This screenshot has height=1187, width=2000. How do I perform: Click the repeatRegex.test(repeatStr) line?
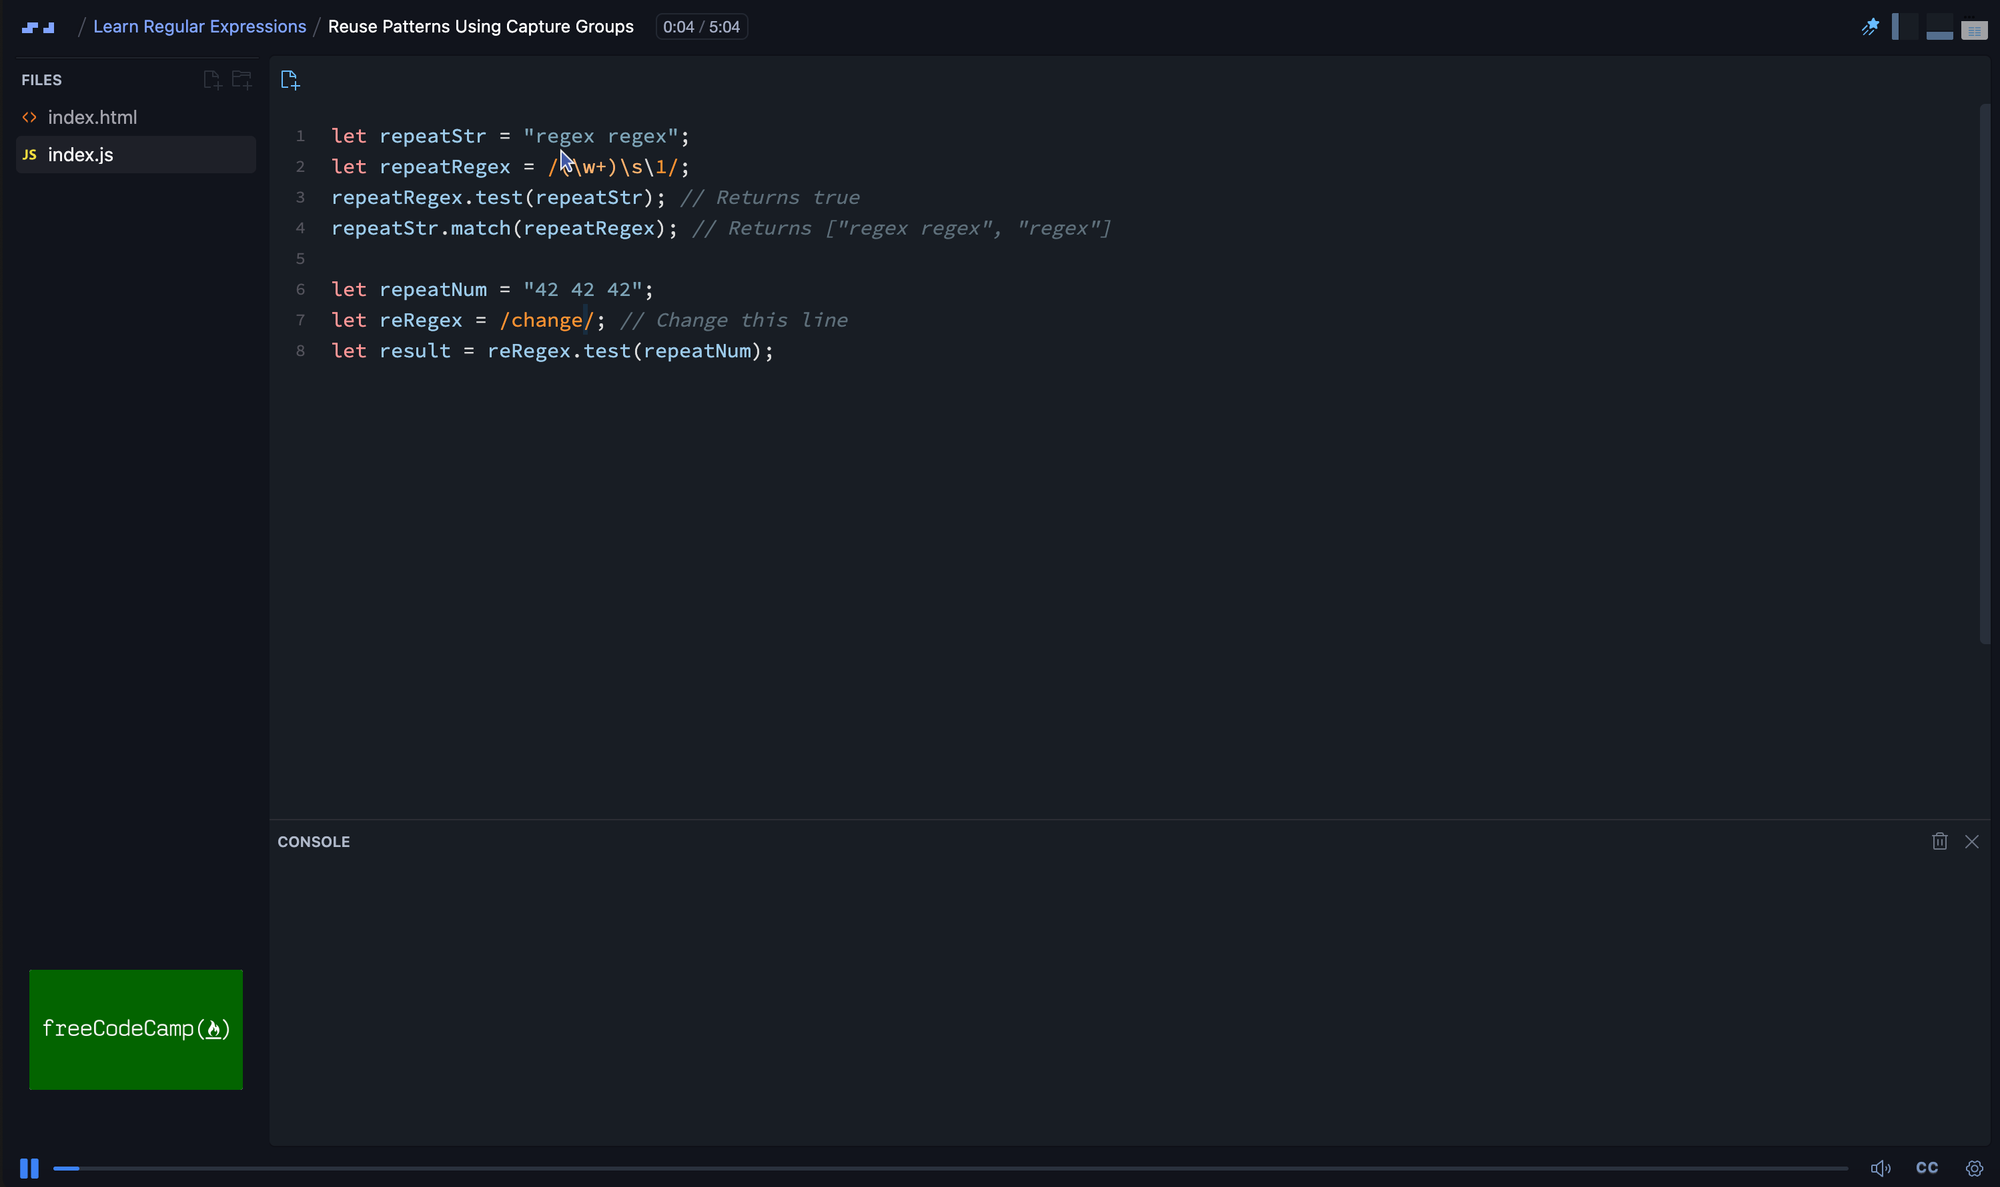498,198
